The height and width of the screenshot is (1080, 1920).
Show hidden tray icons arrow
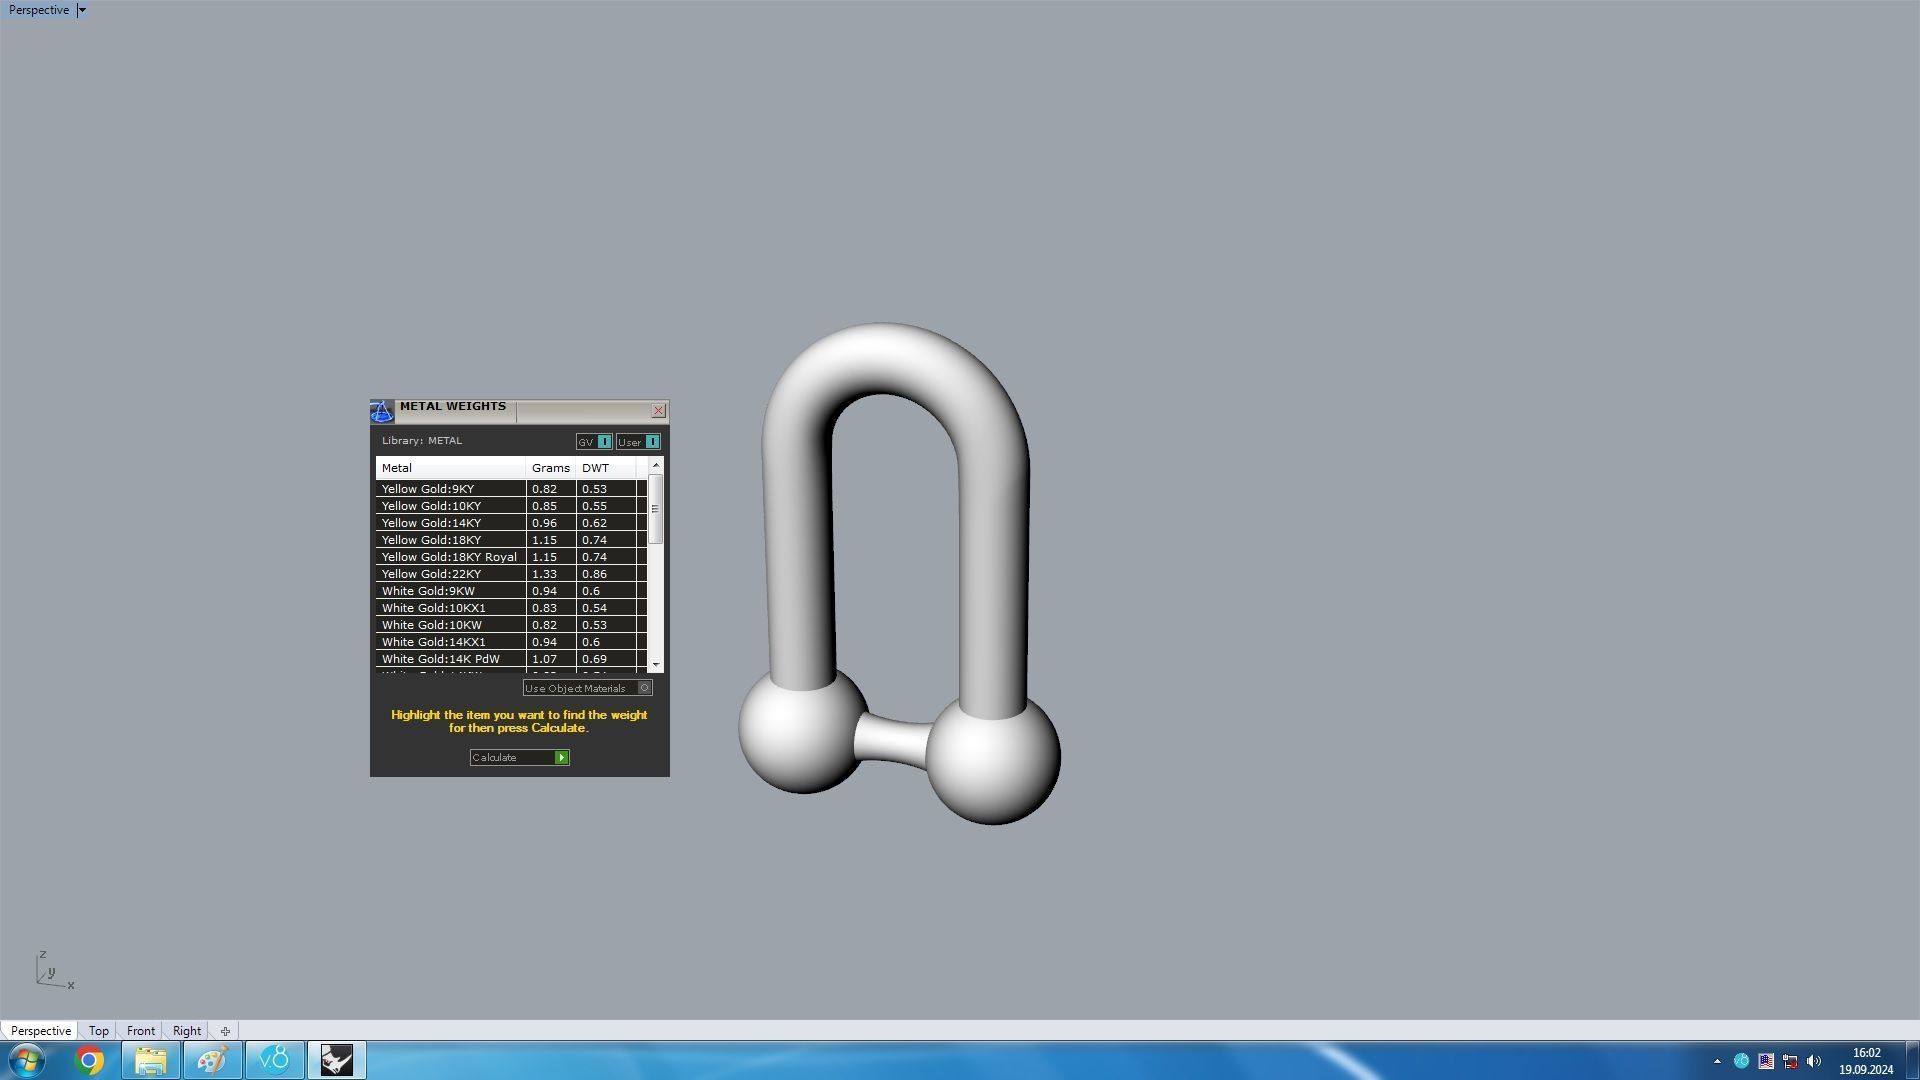[1717, 1061]
